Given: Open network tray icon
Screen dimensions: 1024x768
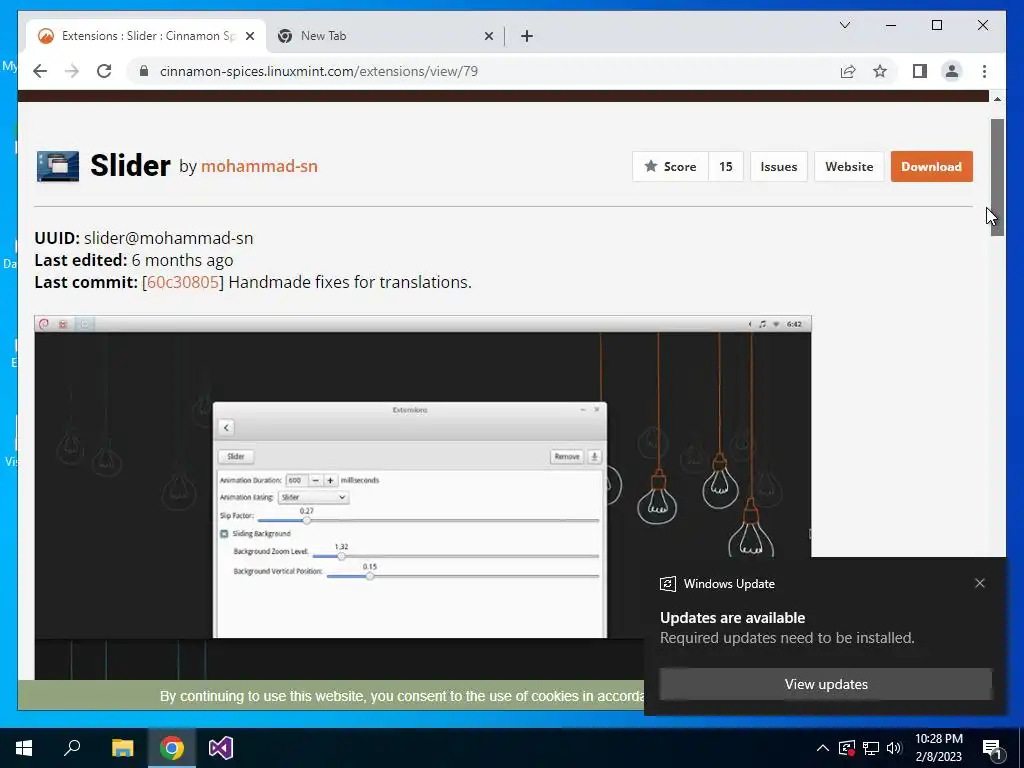Looking at the screenshot, I should [871, 748].
